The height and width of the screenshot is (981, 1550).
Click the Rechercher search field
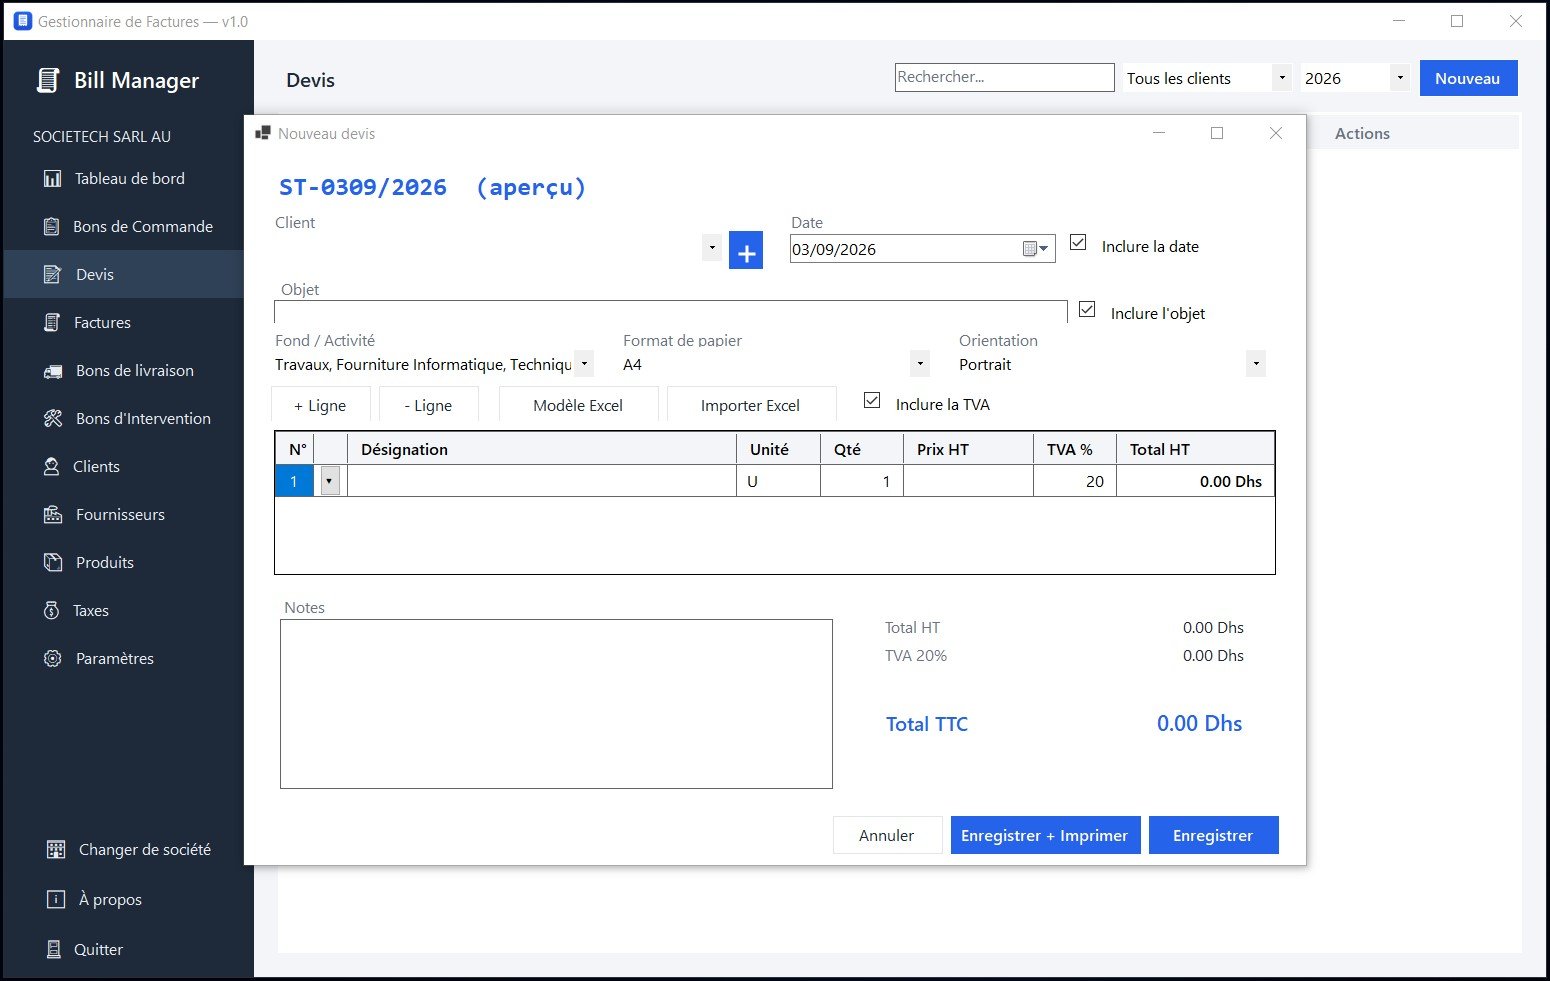(x=1004, y=77)
